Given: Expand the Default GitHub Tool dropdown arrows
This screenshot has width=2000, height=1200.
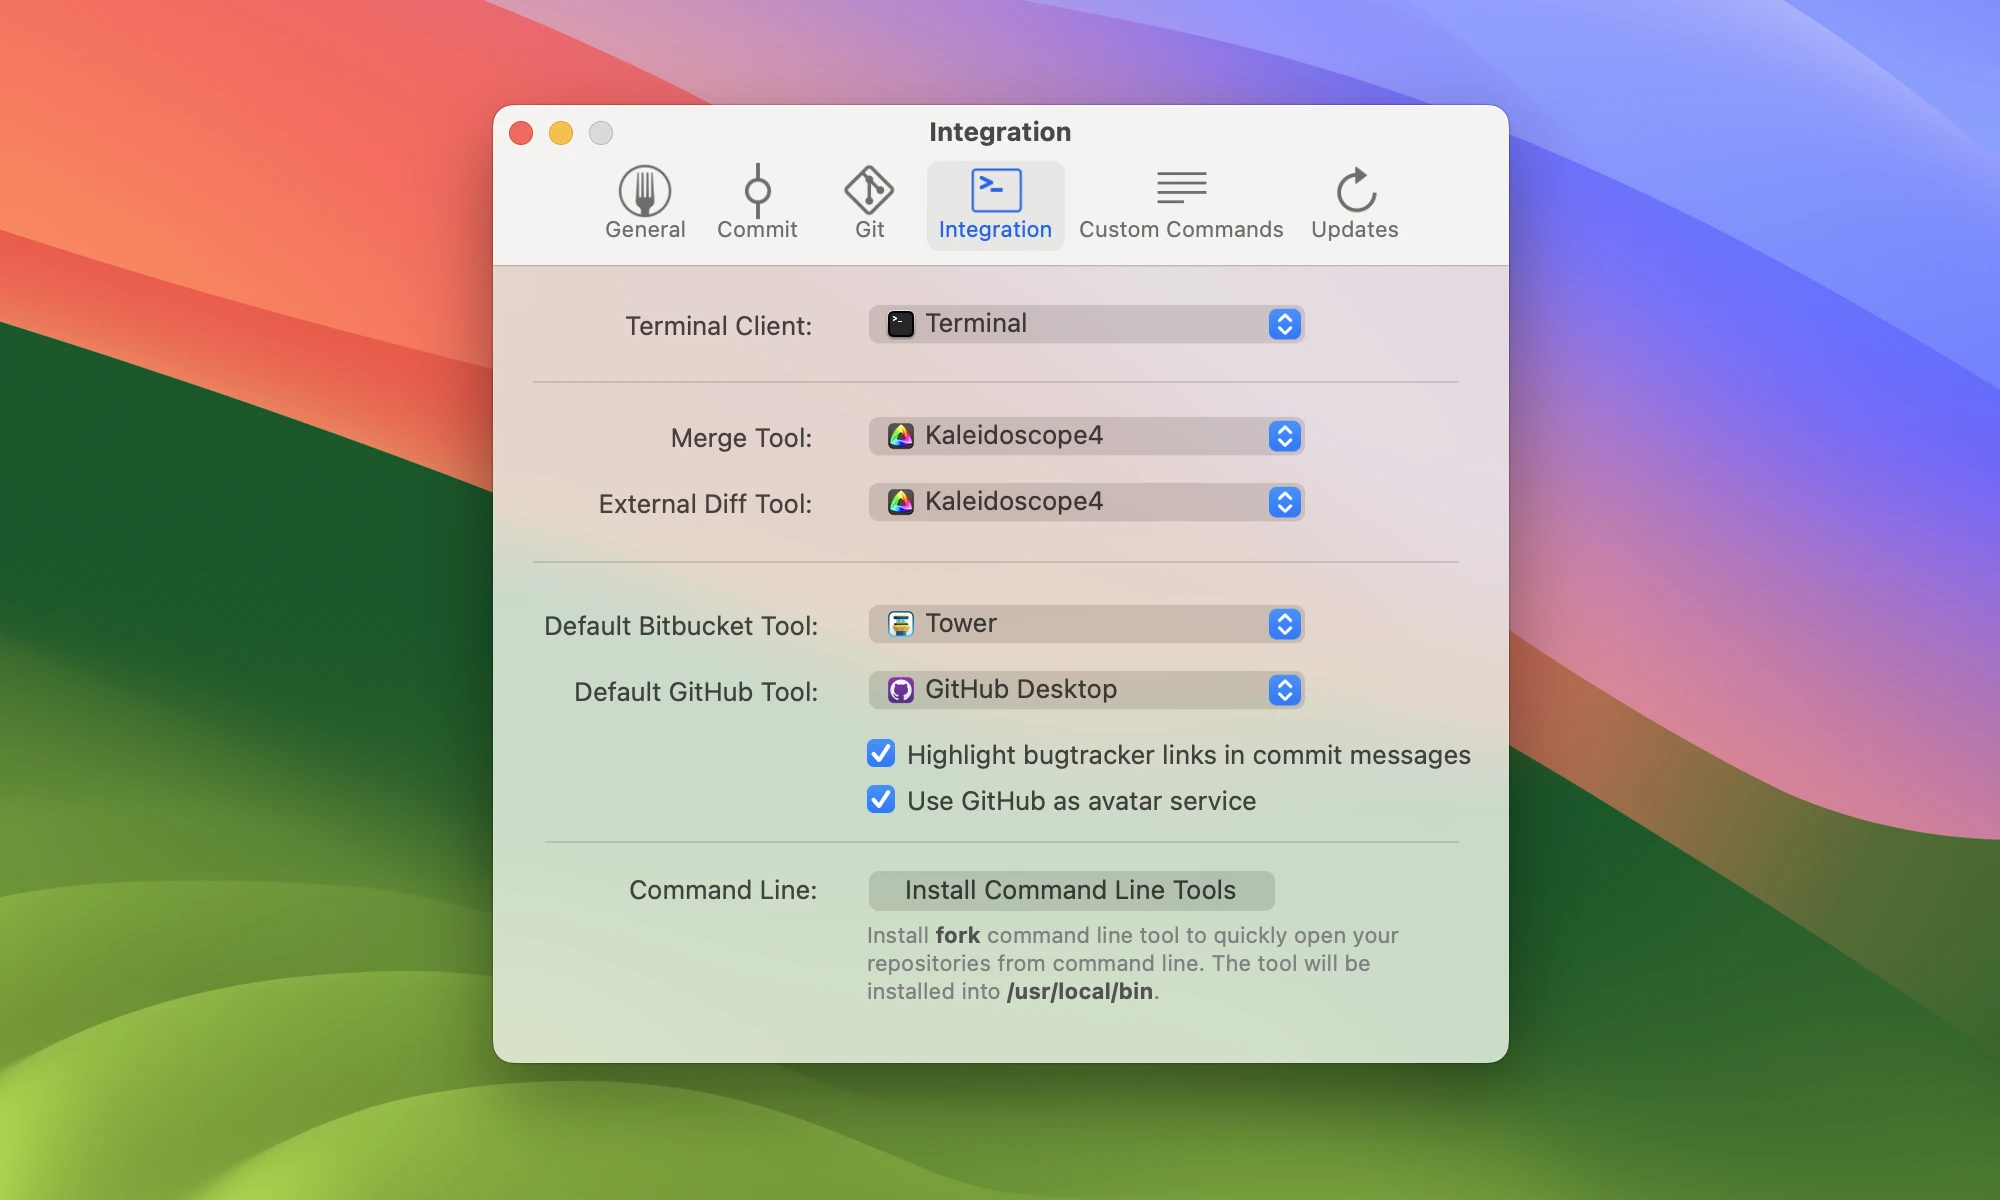Looking at the screenshot, I should [1284, 690].
